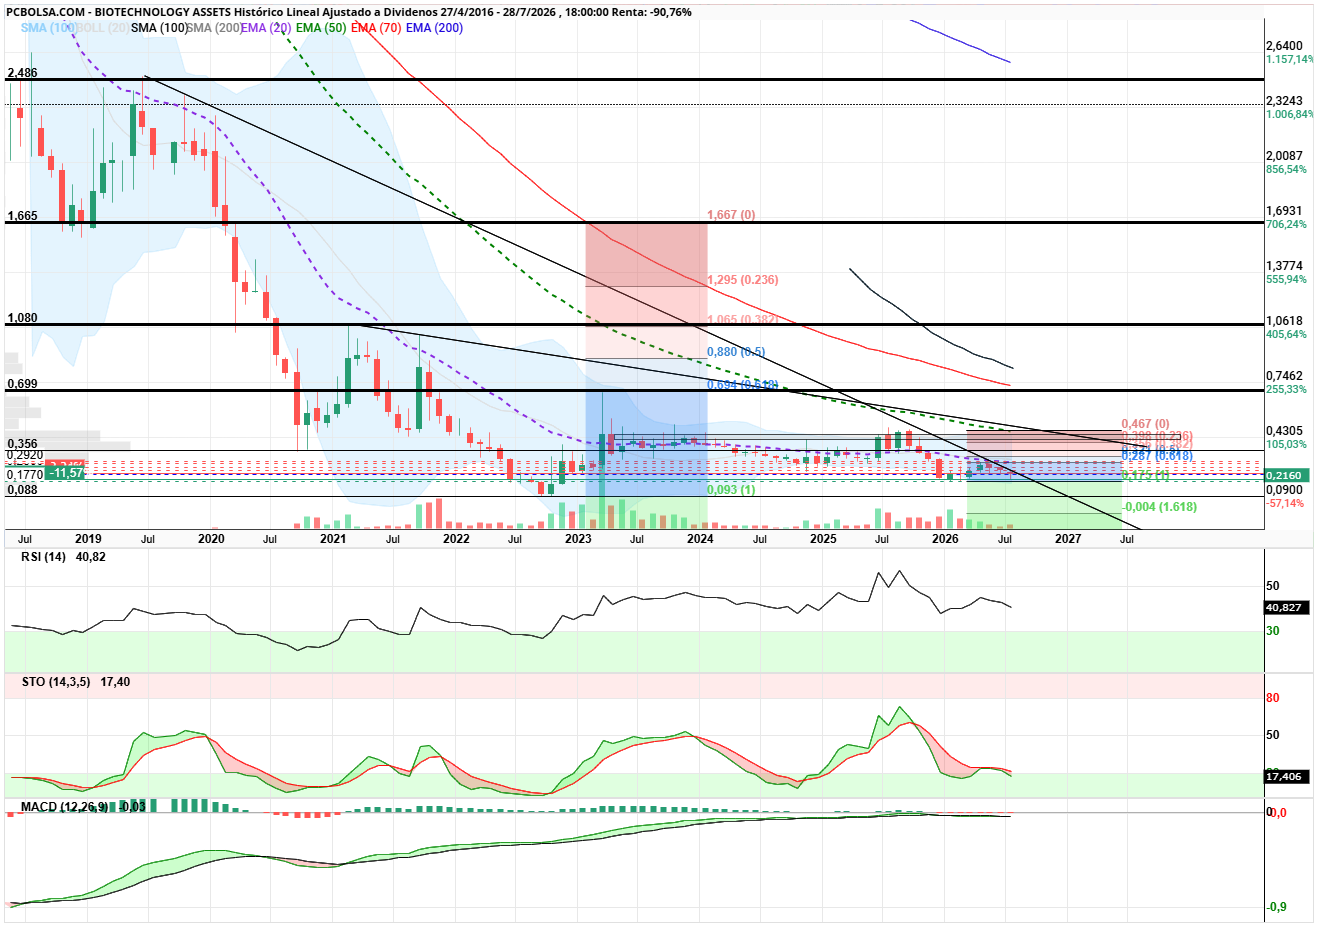Screen dimensions: 1318x927
Task: Click the 2027 time axis label
Action: pos(1068,539)
